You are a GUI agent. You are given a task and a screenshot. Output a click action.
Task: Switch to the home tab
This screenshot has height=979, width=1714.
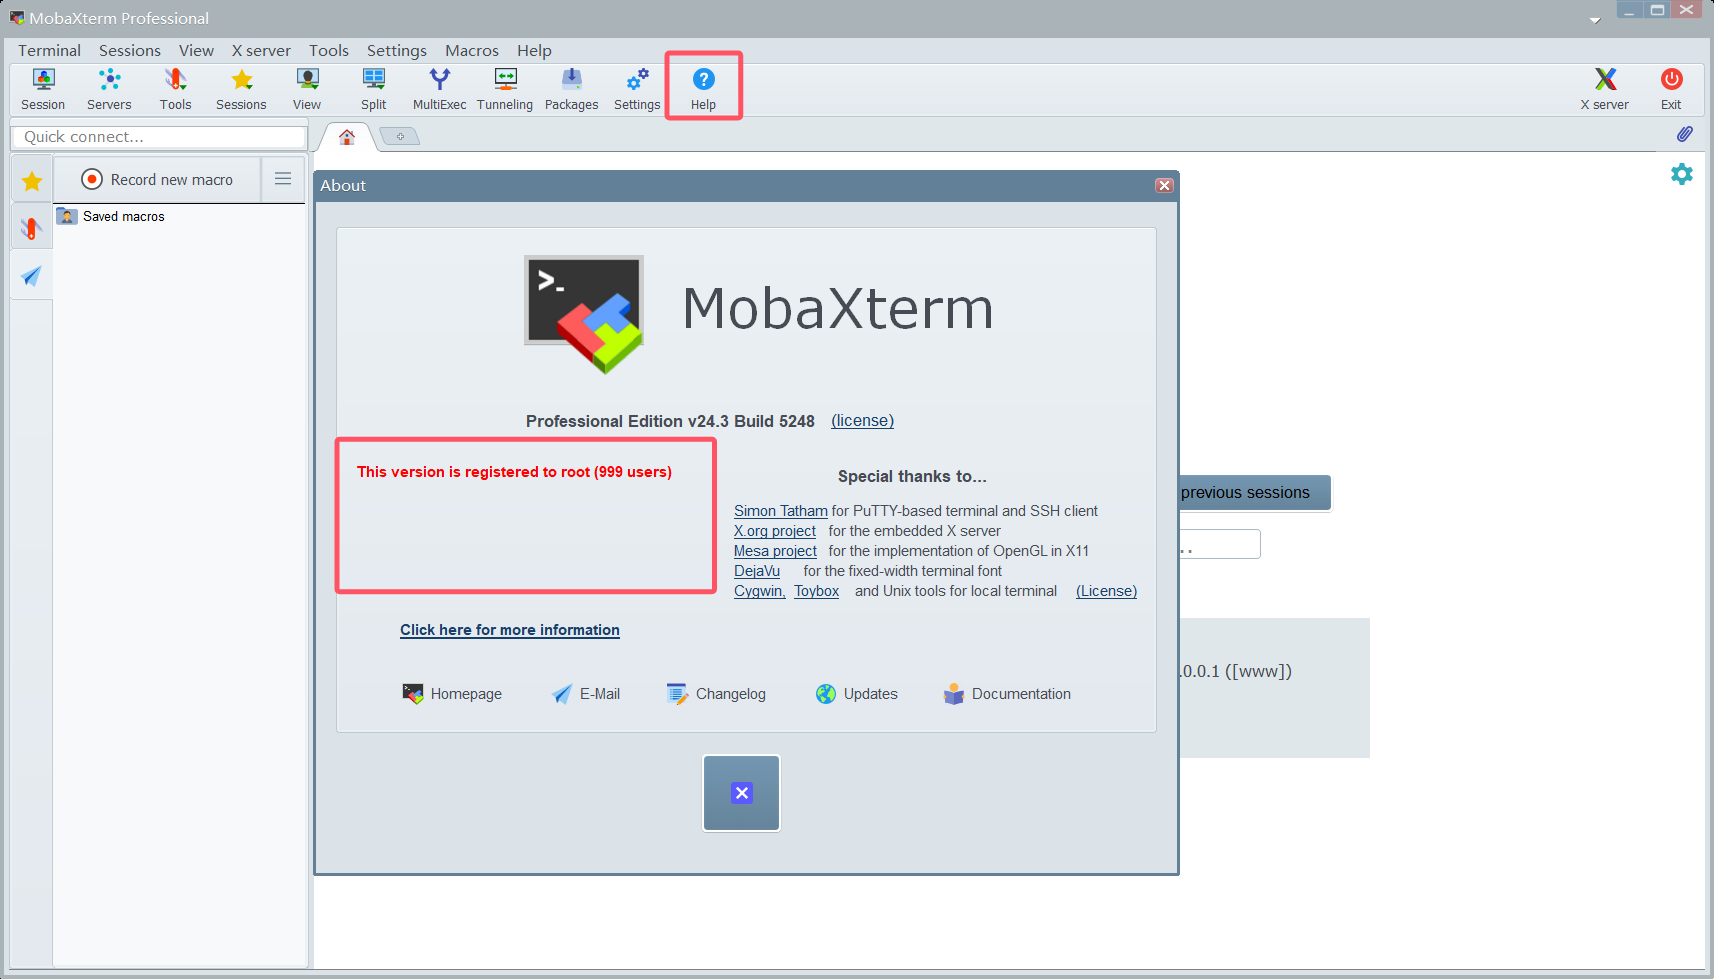click(347, 137)
